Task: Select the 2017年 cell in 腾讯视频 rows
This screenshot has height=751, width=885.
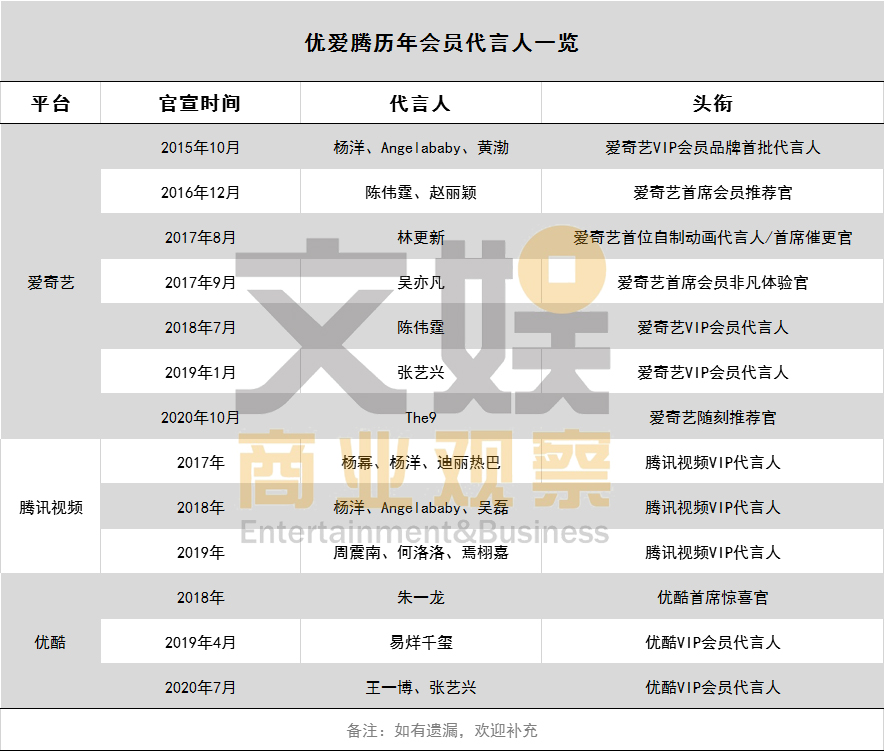Action: pos(200,462)
